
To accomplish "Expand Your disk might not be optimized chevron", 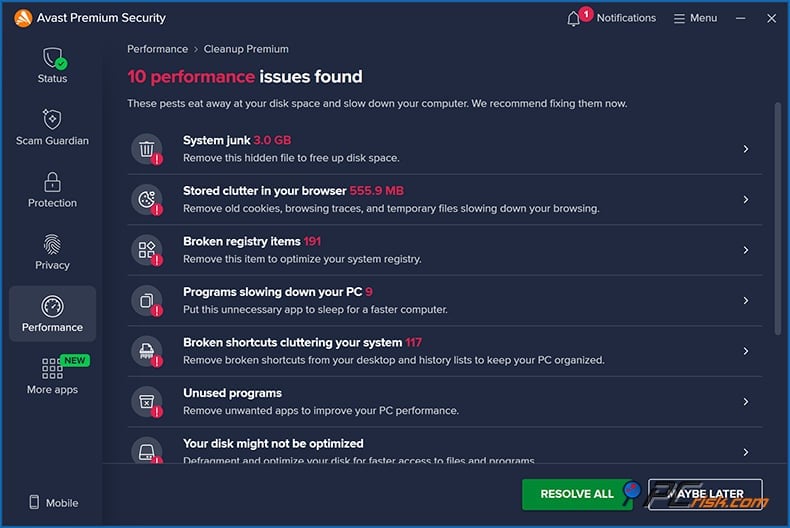I will (746, 452).
